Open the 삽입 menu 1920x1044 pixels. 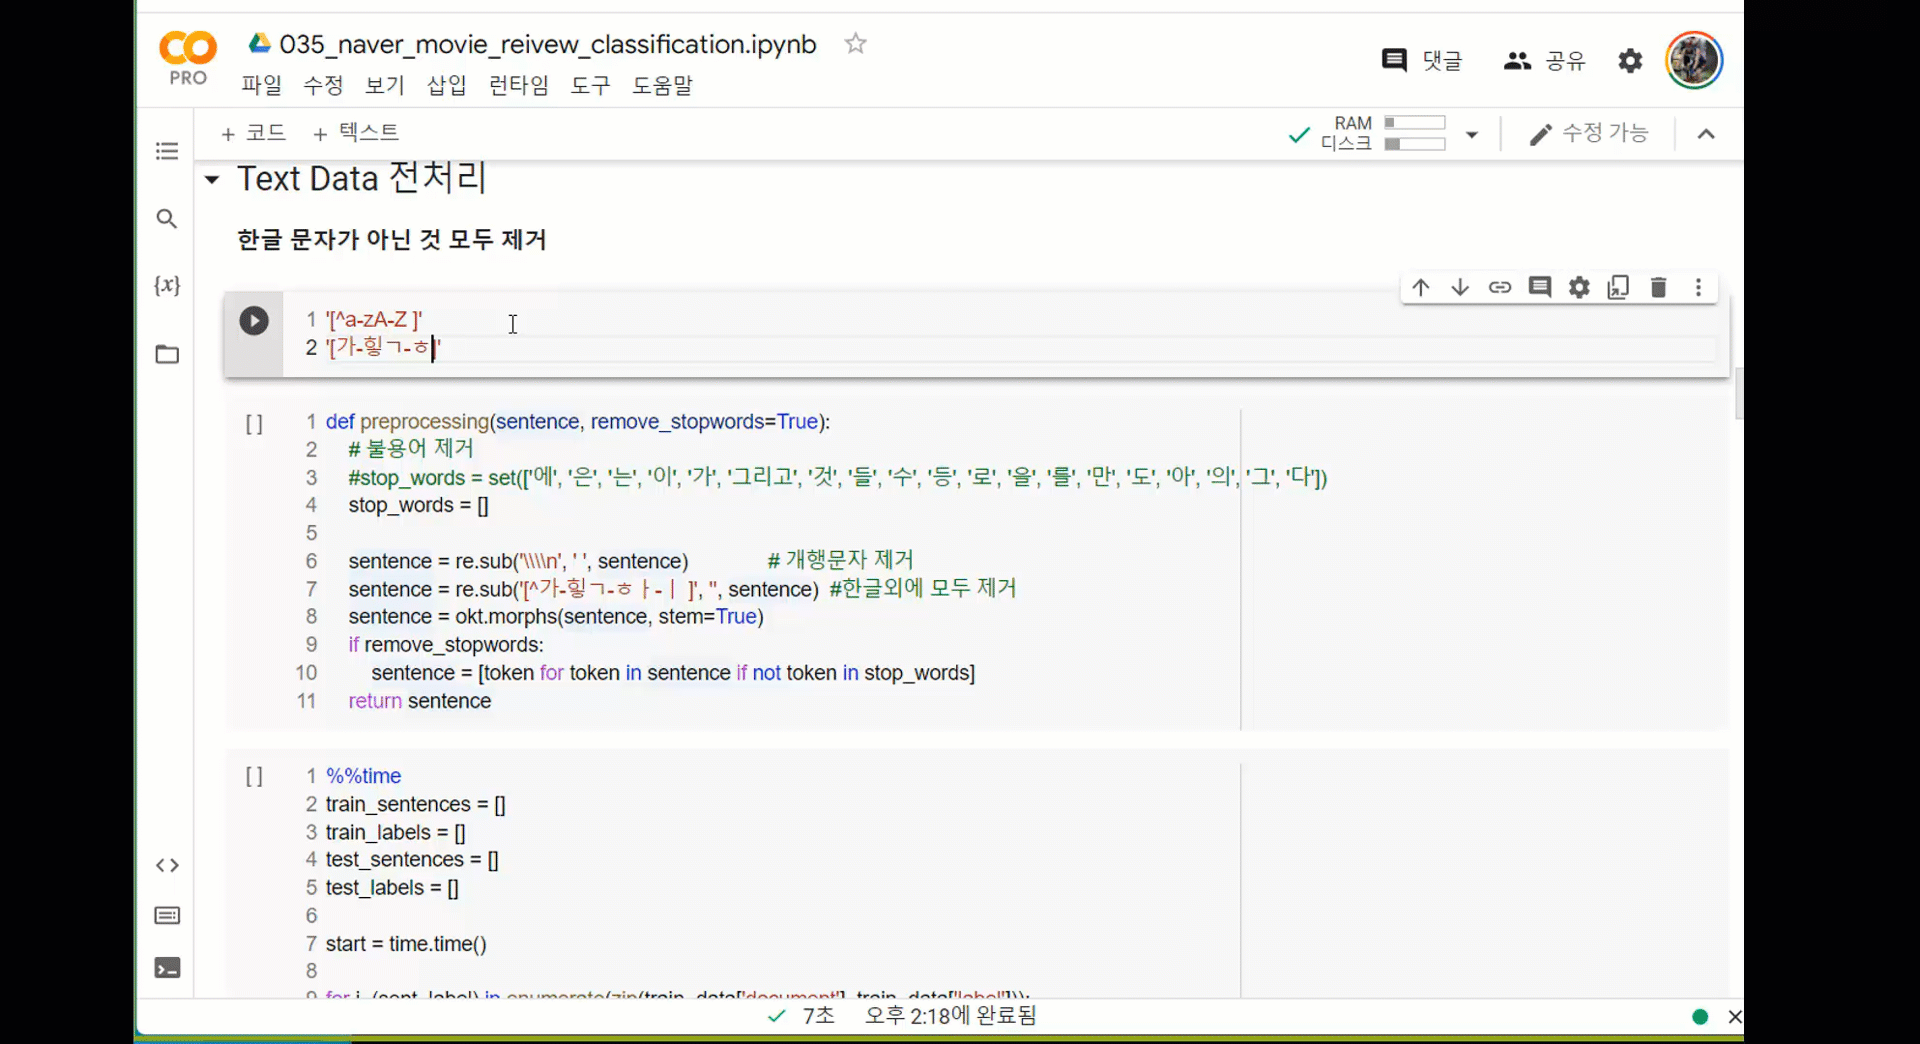pos(447,85)
